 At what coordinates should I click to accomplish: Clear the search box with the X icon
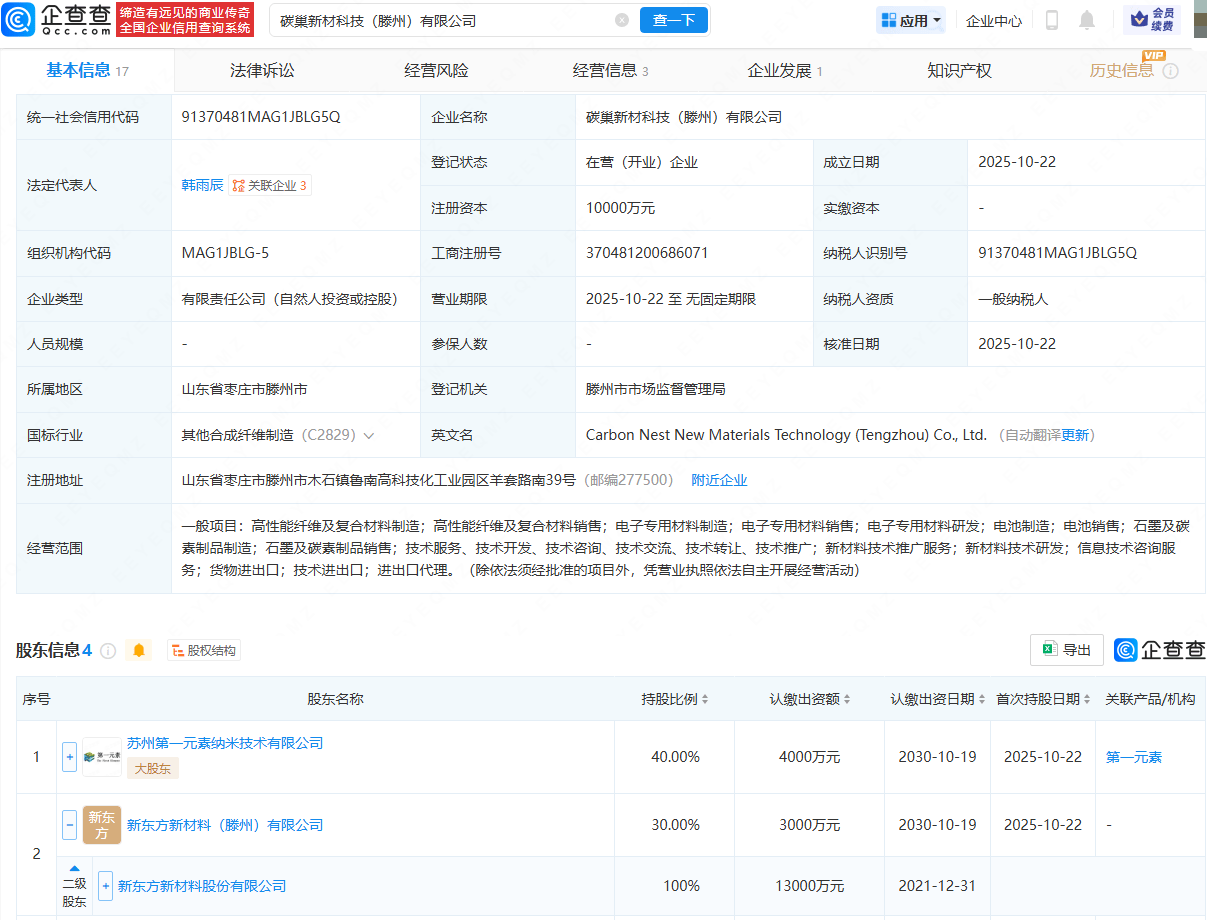tap(622, 20)
